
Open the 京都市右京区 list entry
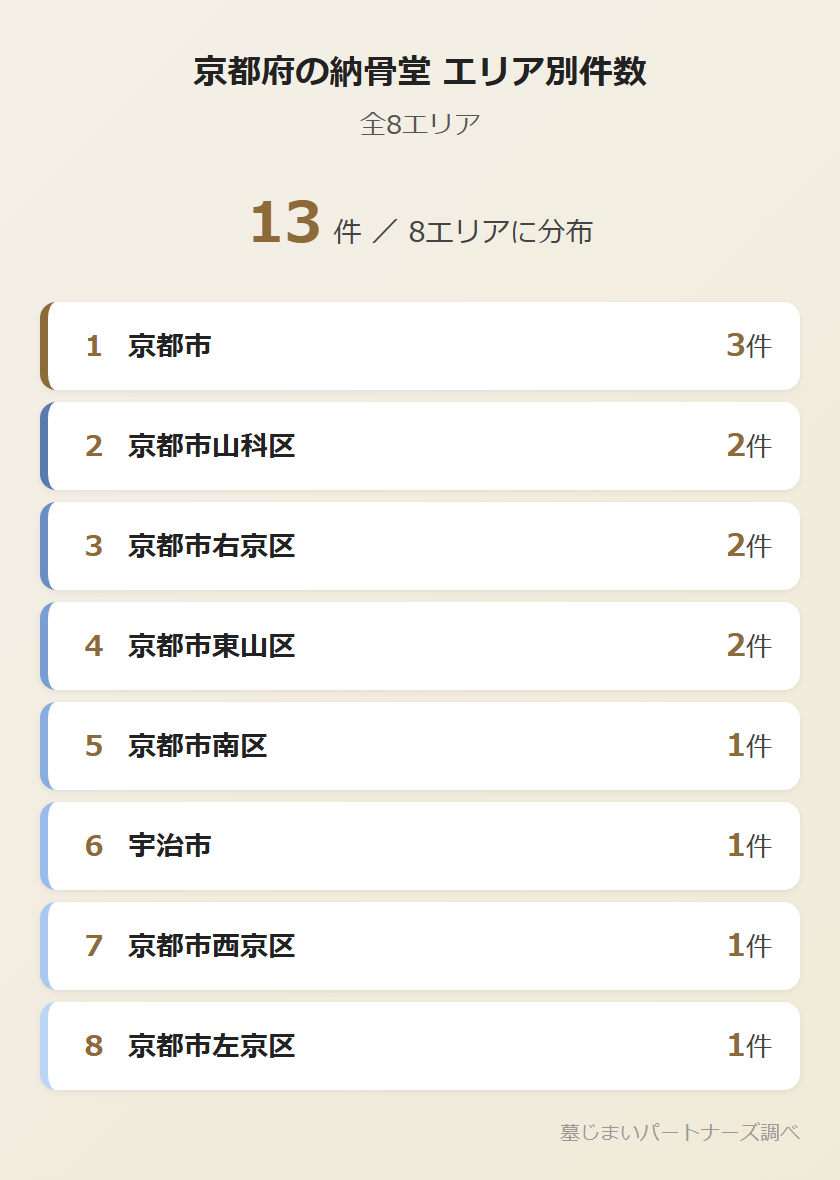(420, 546)
